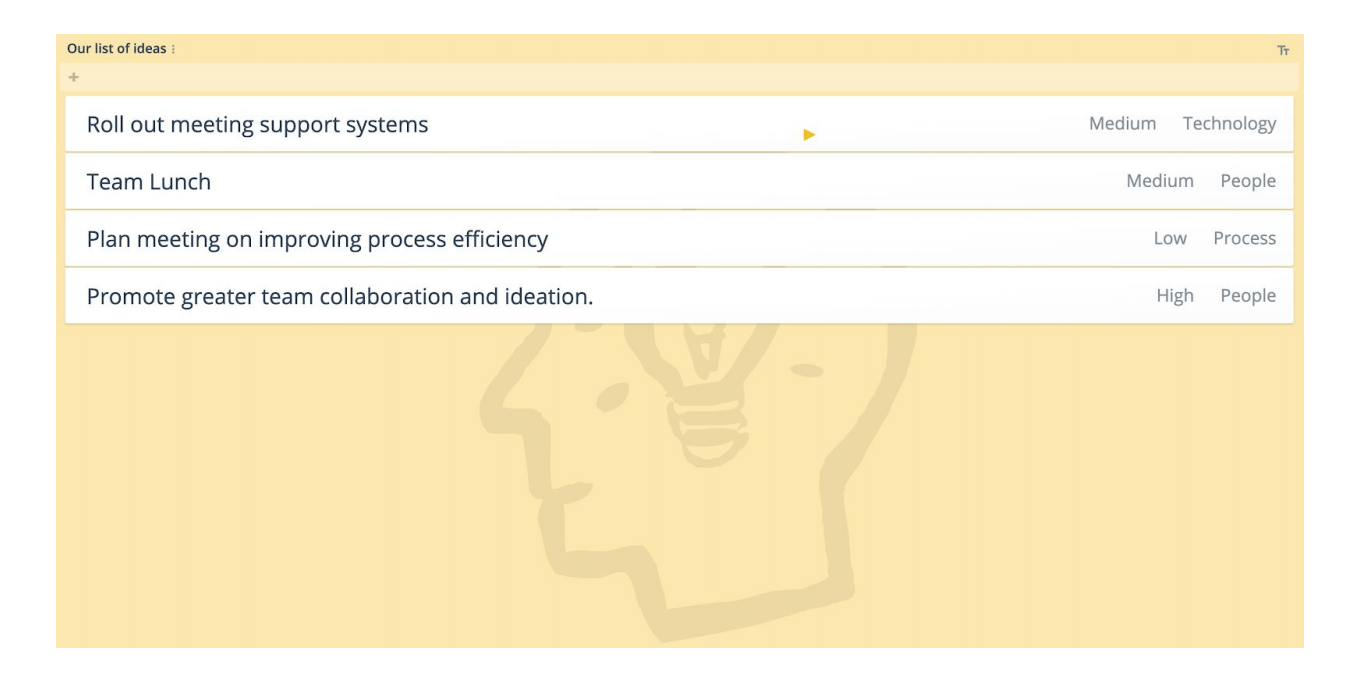Click the Tt text size icon
This screenshot has height=684, width=1358.
pos(1283,50)
